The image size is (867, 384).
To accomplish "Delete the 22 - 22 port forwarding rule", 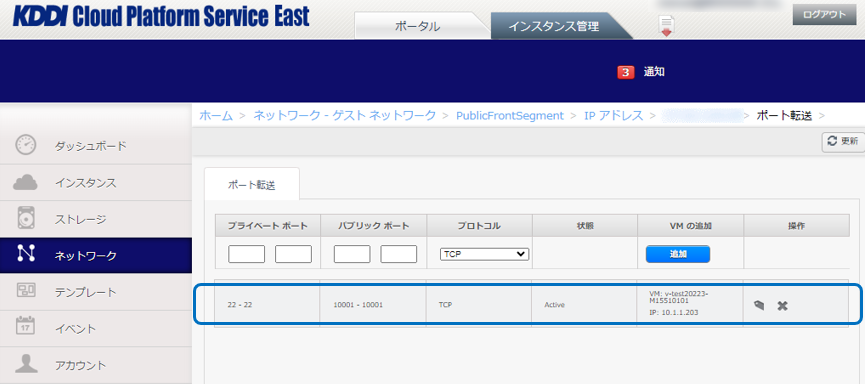I will coord(782,305).
